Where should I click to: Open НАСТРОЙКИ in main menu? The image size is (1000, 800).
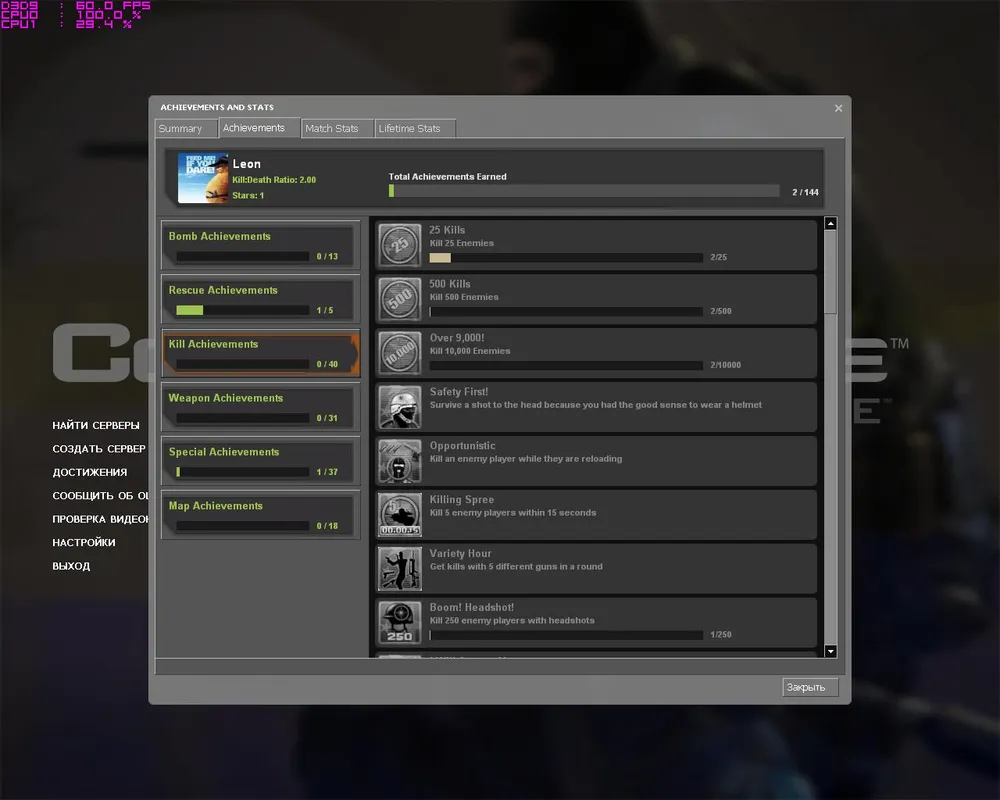pyautogui.click(x=84, y=542)
